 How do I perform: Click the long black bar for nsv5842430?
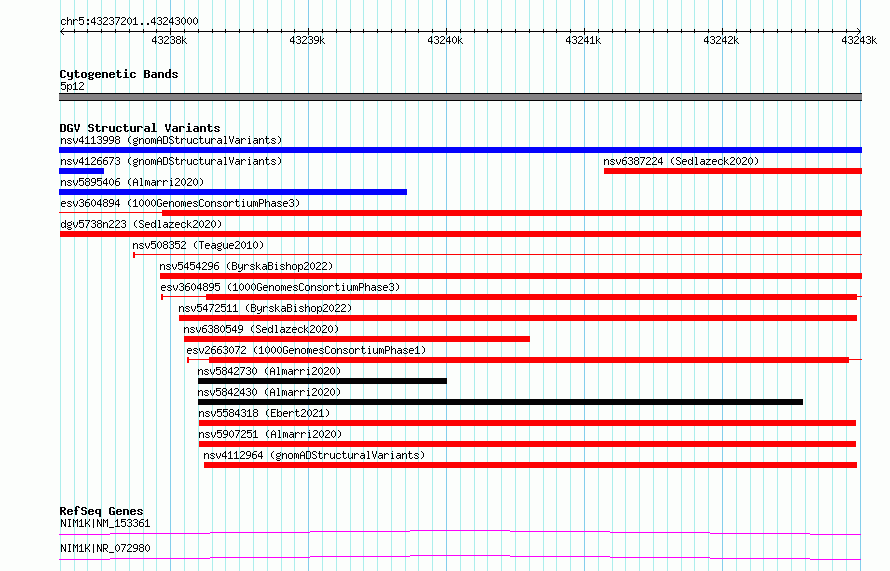click(x=501, y=402)
